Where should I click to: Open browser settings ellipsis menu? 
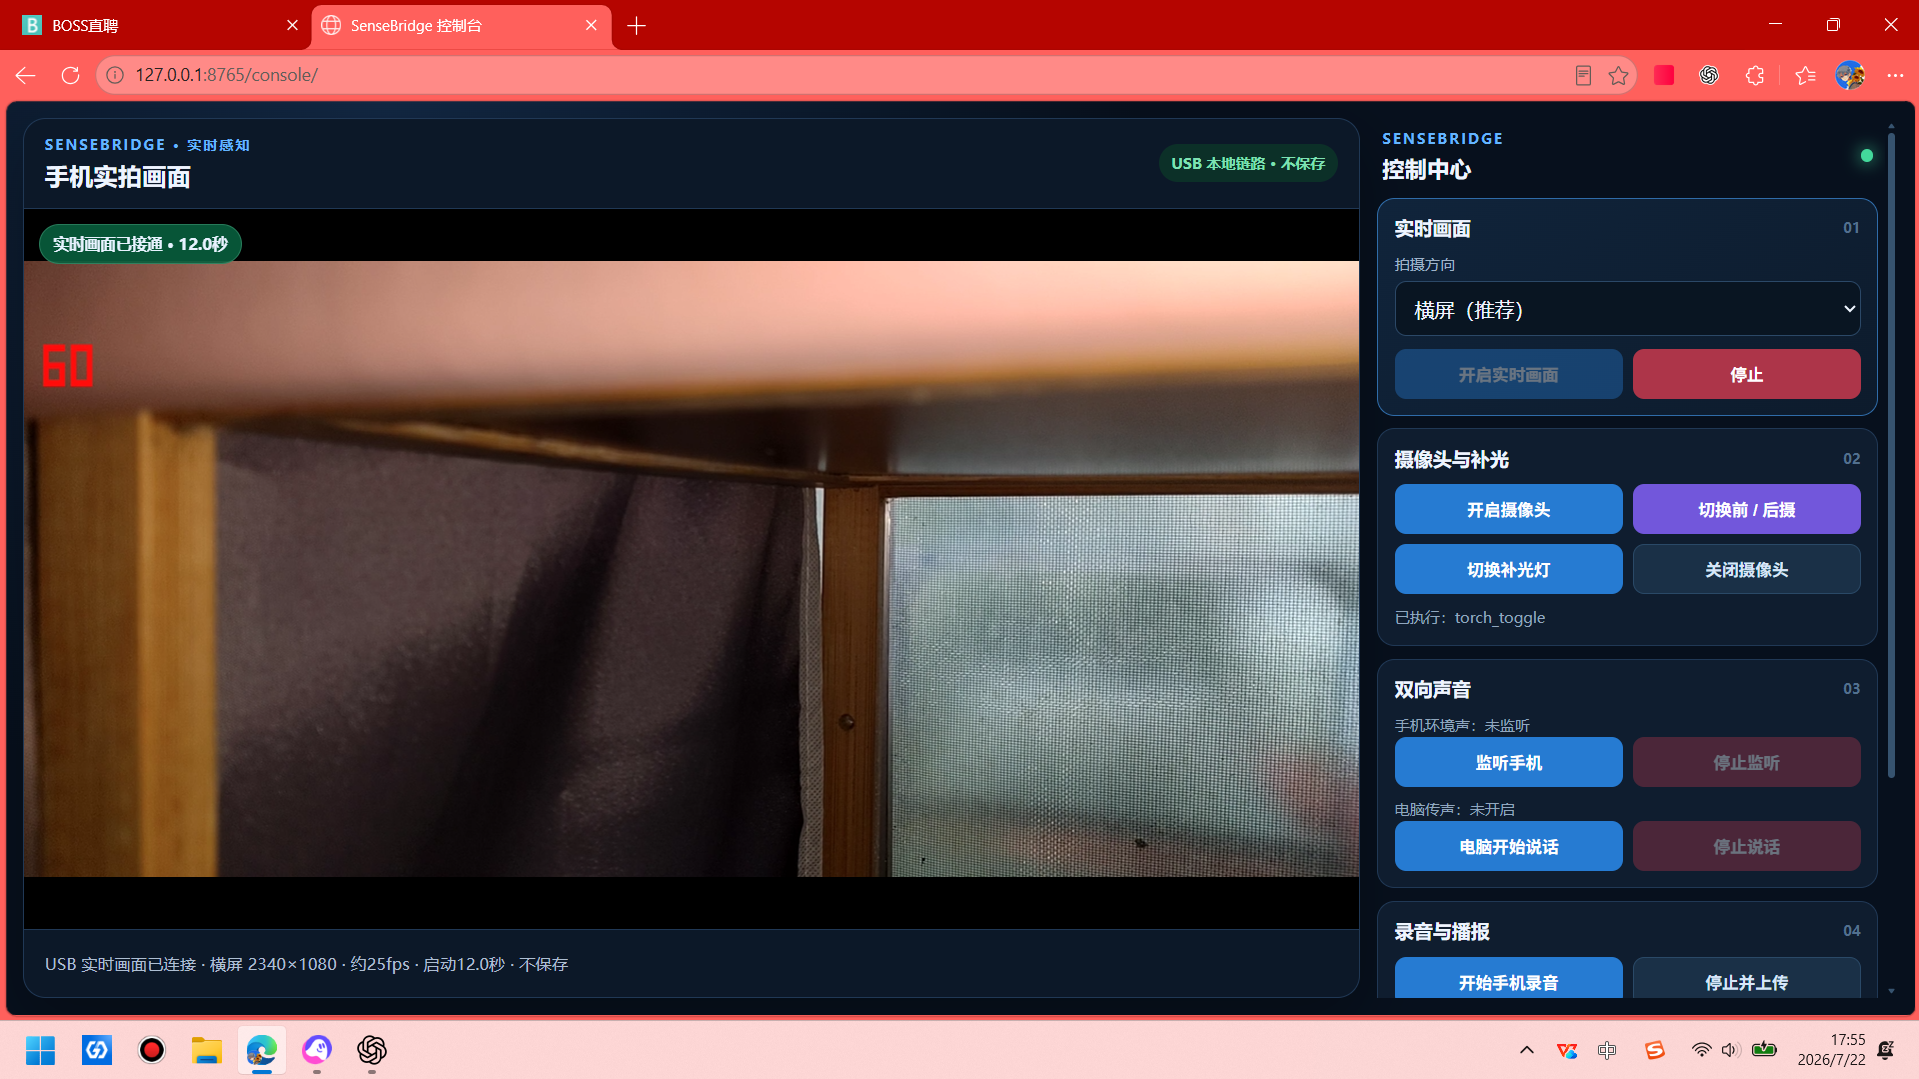(x=1895, y=75)
